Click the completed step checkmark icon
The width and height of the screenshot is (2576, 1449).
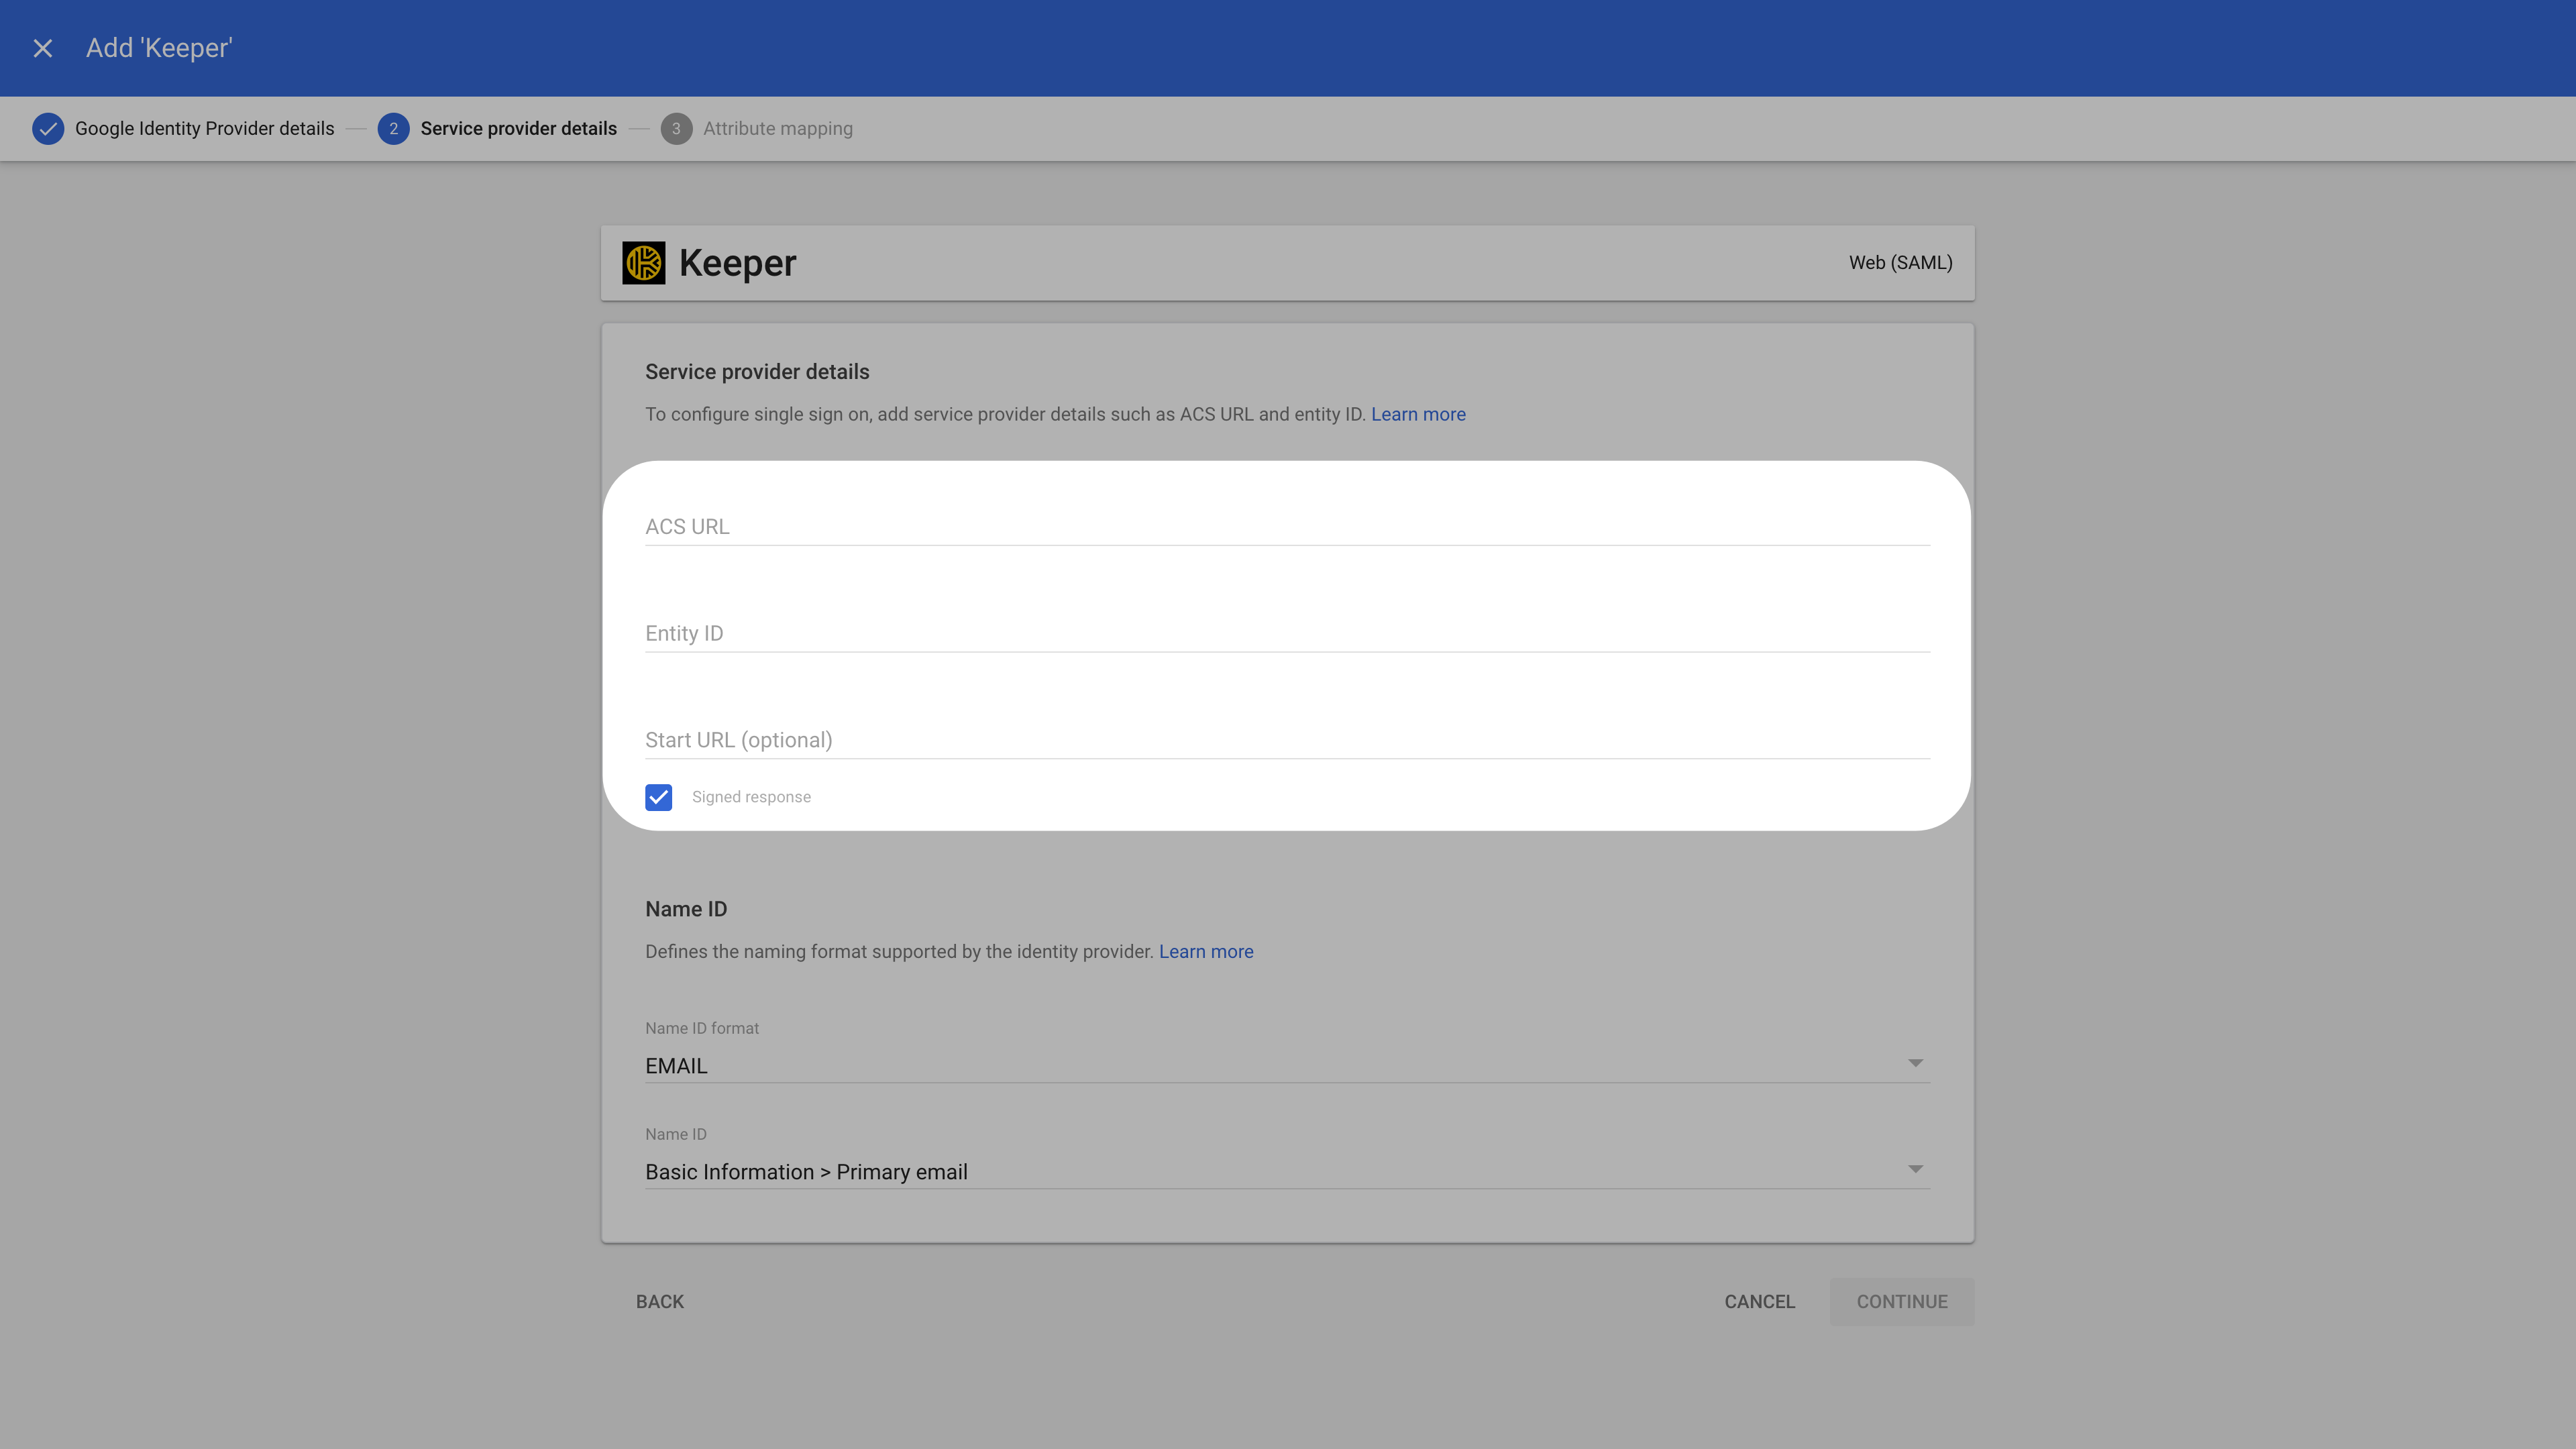click(48, 129)
